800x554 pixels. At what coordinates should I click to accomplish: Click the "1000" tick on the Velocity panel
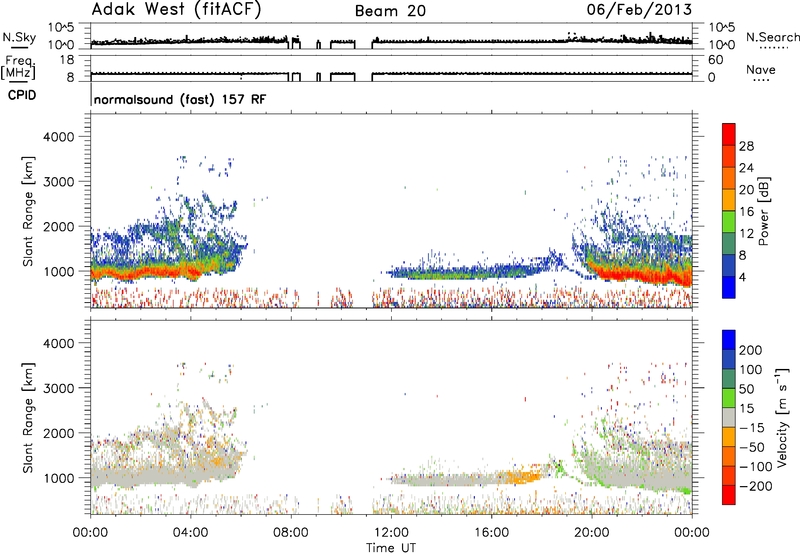click(x=58, y=478)
